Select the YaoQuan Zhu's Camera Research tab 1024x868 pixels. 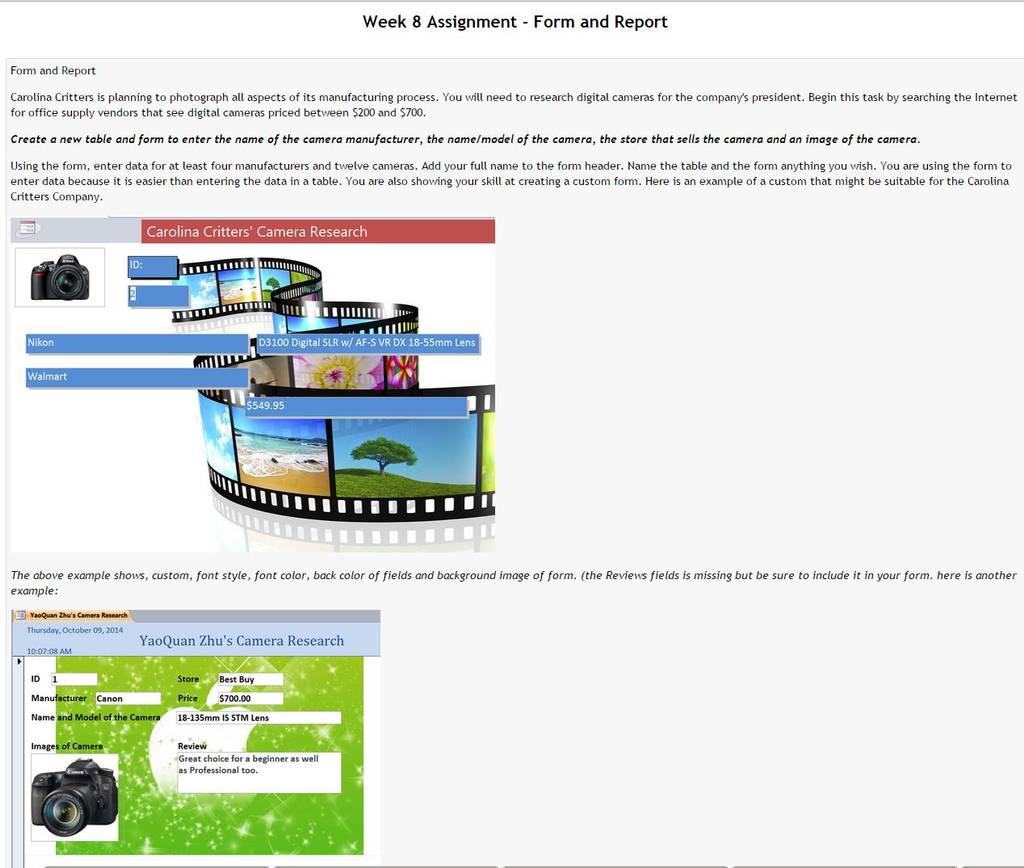72,615
